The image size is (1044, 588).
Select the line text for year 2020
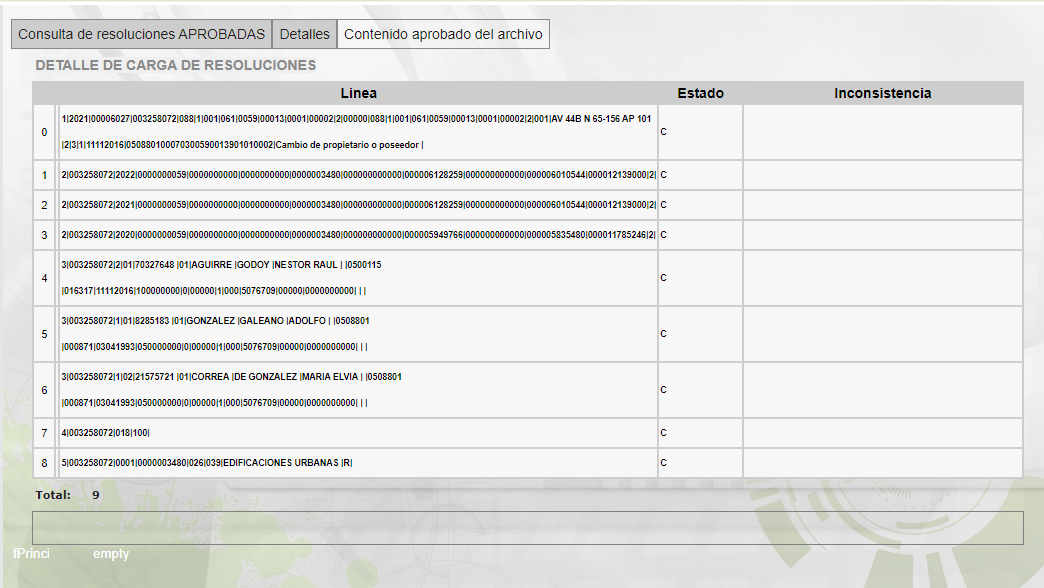(358, 235)
